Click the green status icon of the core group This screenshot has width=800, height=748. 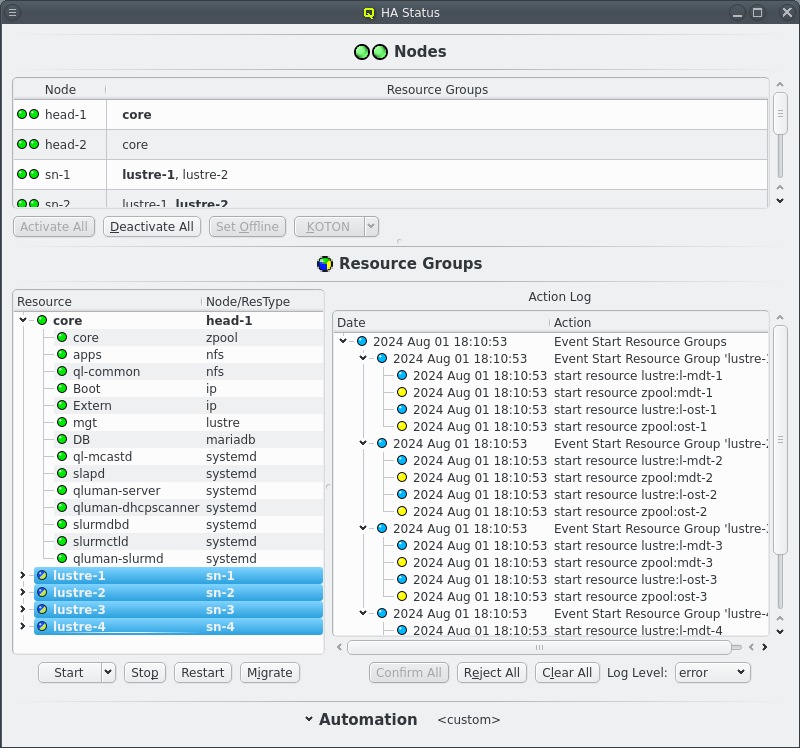pyautogui.click(x=42, y=320)
